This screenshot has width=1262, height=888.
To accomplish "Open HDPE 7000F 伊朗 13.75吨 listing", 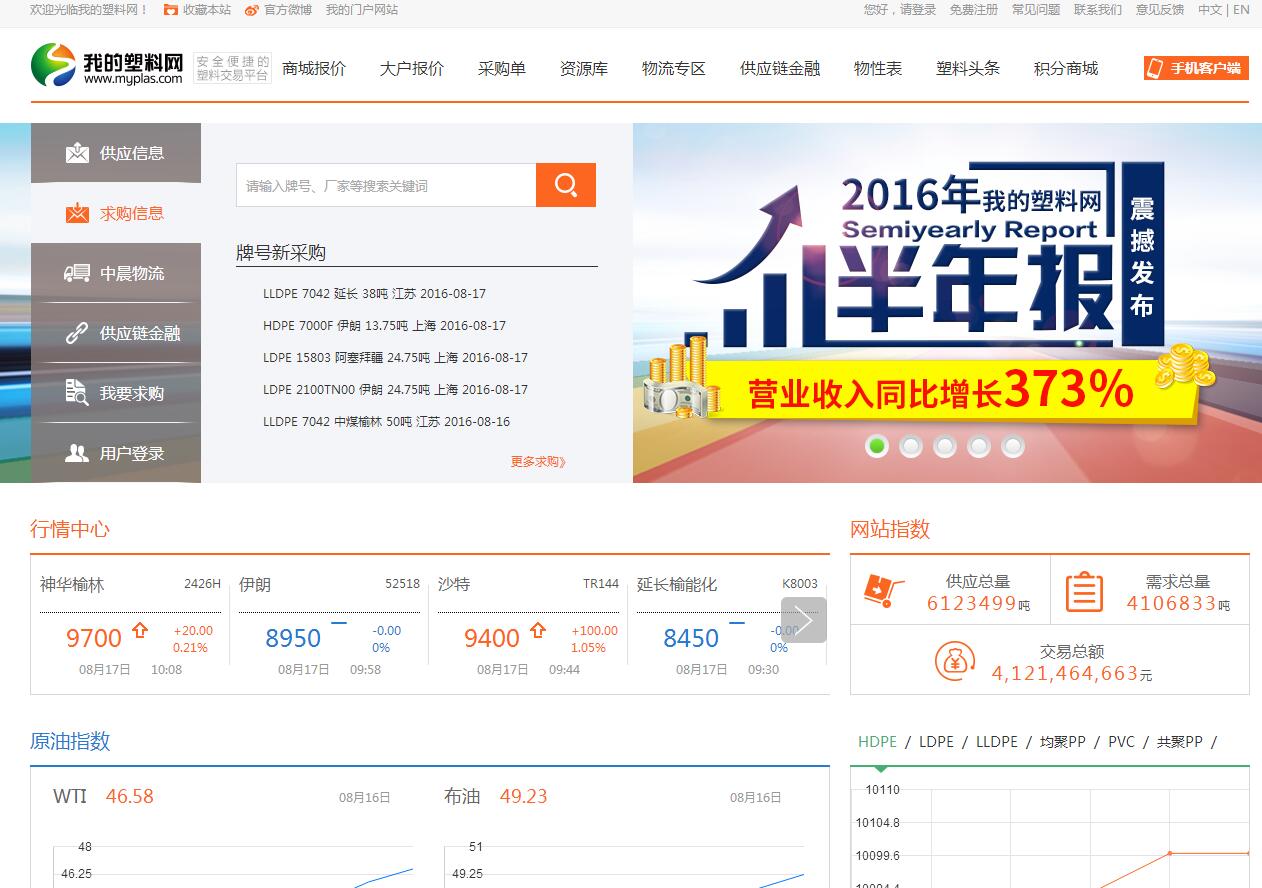I will tap(384, 326).
